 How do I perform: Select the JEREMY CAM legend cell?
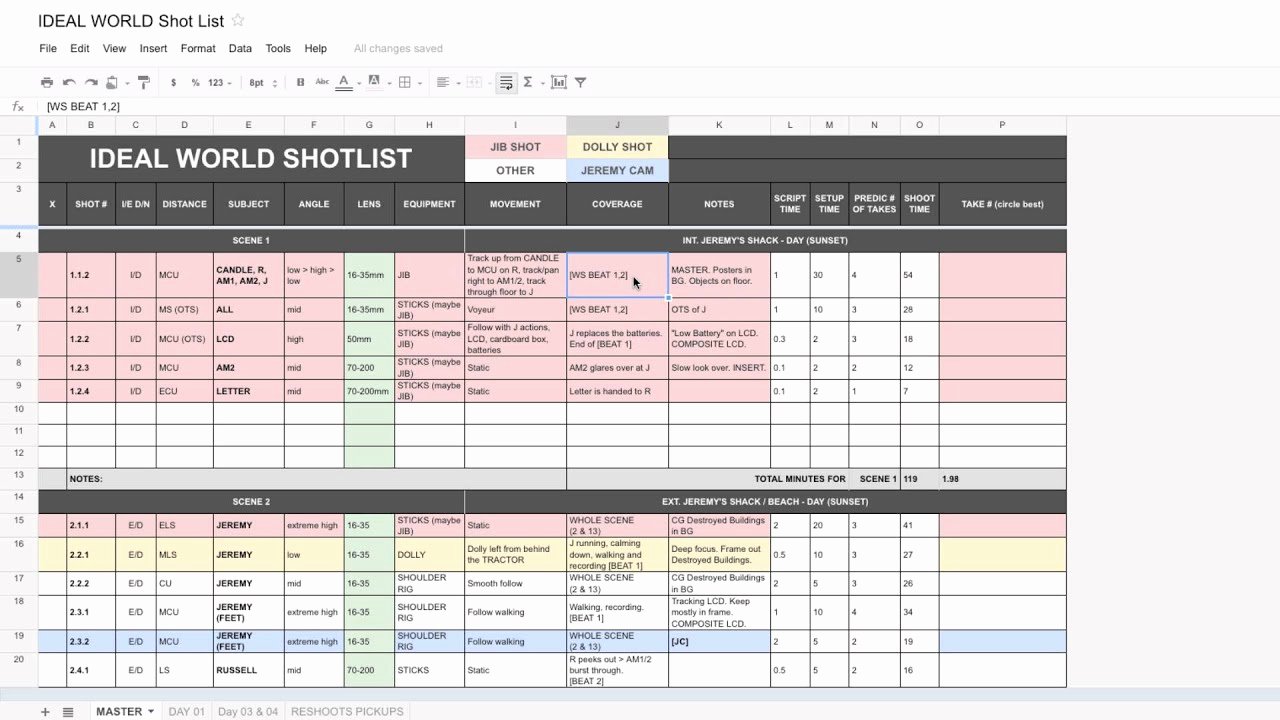(x=617, y=170)
